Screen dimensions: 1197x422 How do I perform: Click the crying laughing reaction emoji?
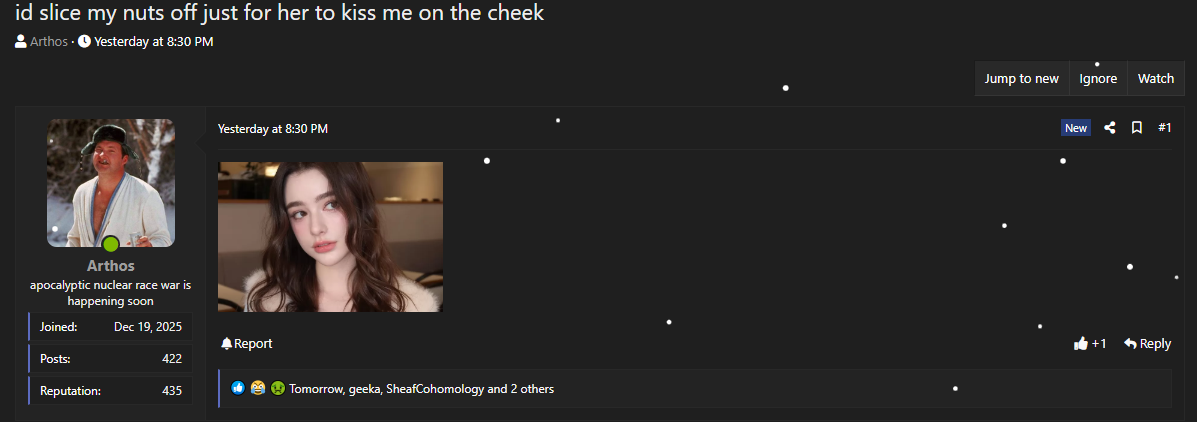click(258, 388)
